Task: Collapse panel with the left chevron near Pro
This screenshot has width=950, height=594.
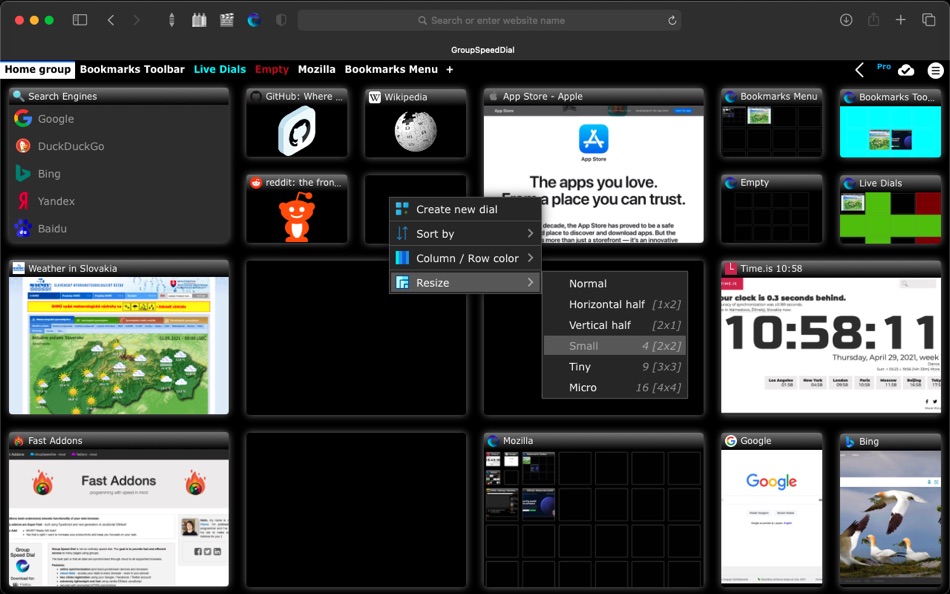Action: 859,70
